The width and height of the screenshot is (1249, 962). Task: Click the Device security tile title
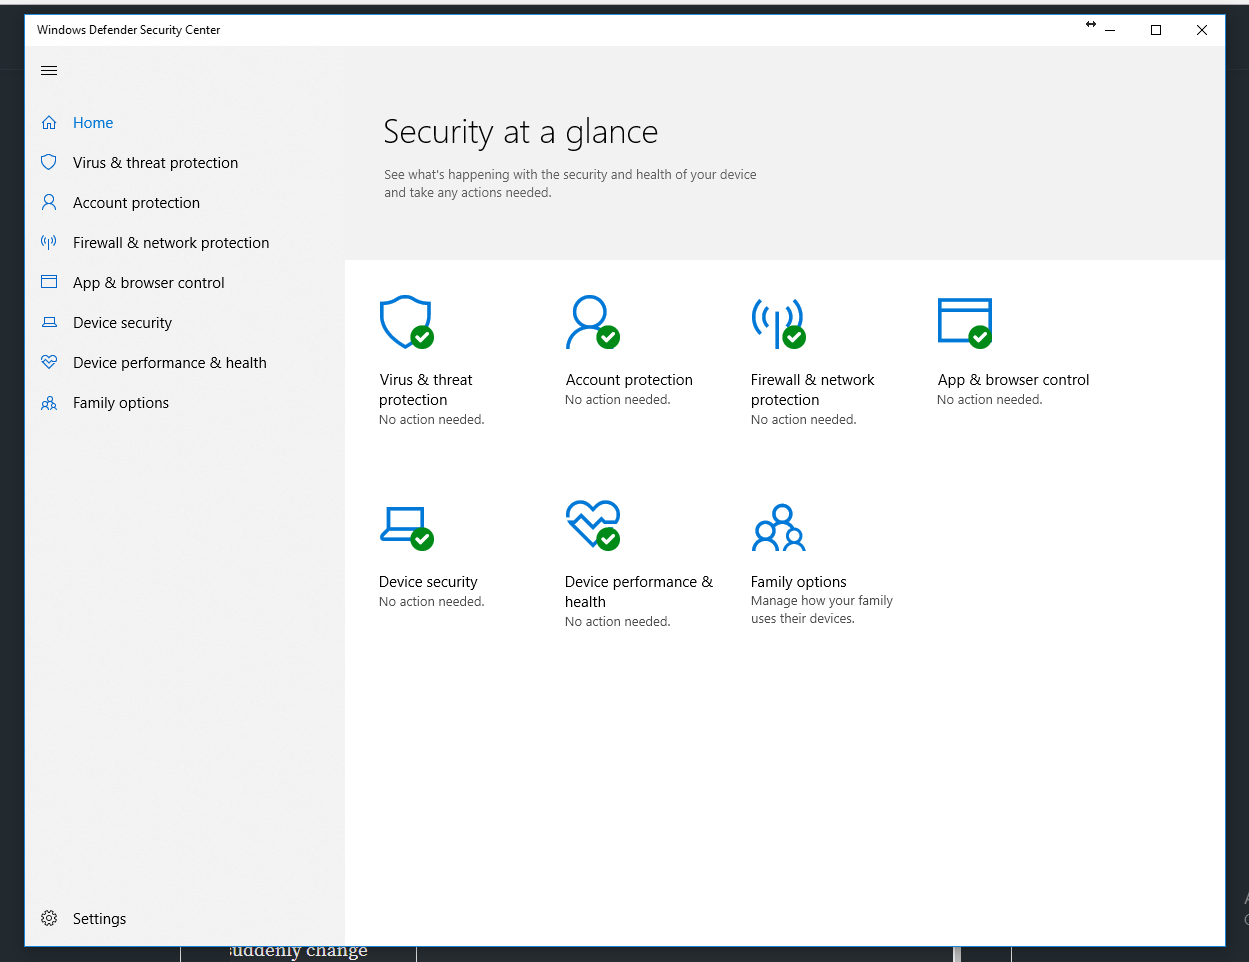tap(428, 582)
